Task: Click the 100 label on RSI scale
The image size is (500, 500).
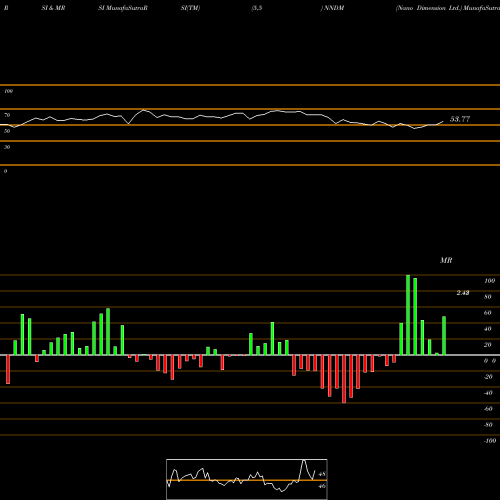Action: (8, 91)
